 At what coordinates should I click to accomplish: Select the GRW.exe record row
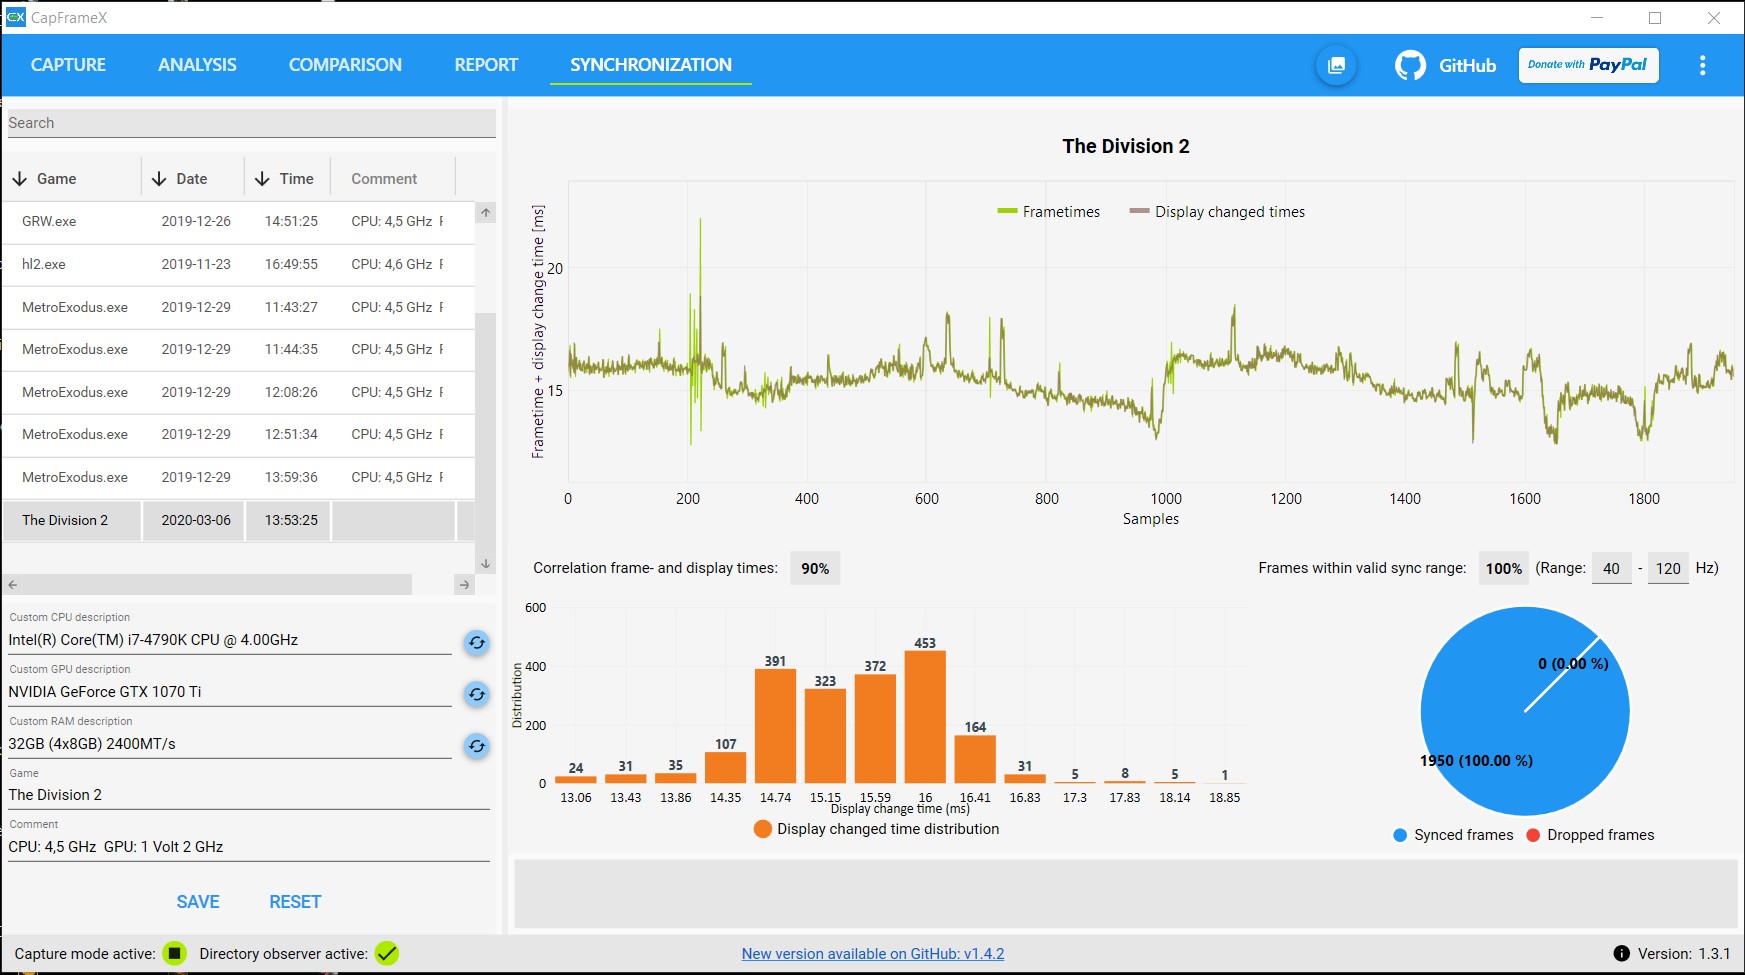238,222
